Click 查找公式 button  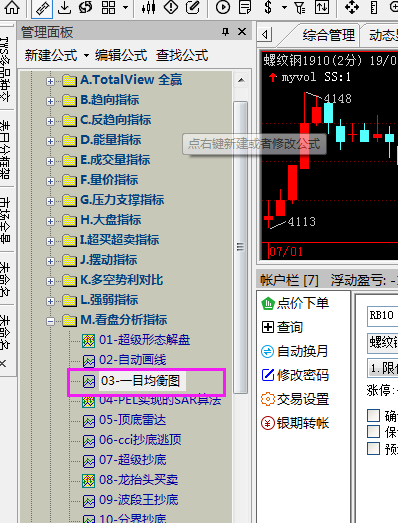coord(182,55)
